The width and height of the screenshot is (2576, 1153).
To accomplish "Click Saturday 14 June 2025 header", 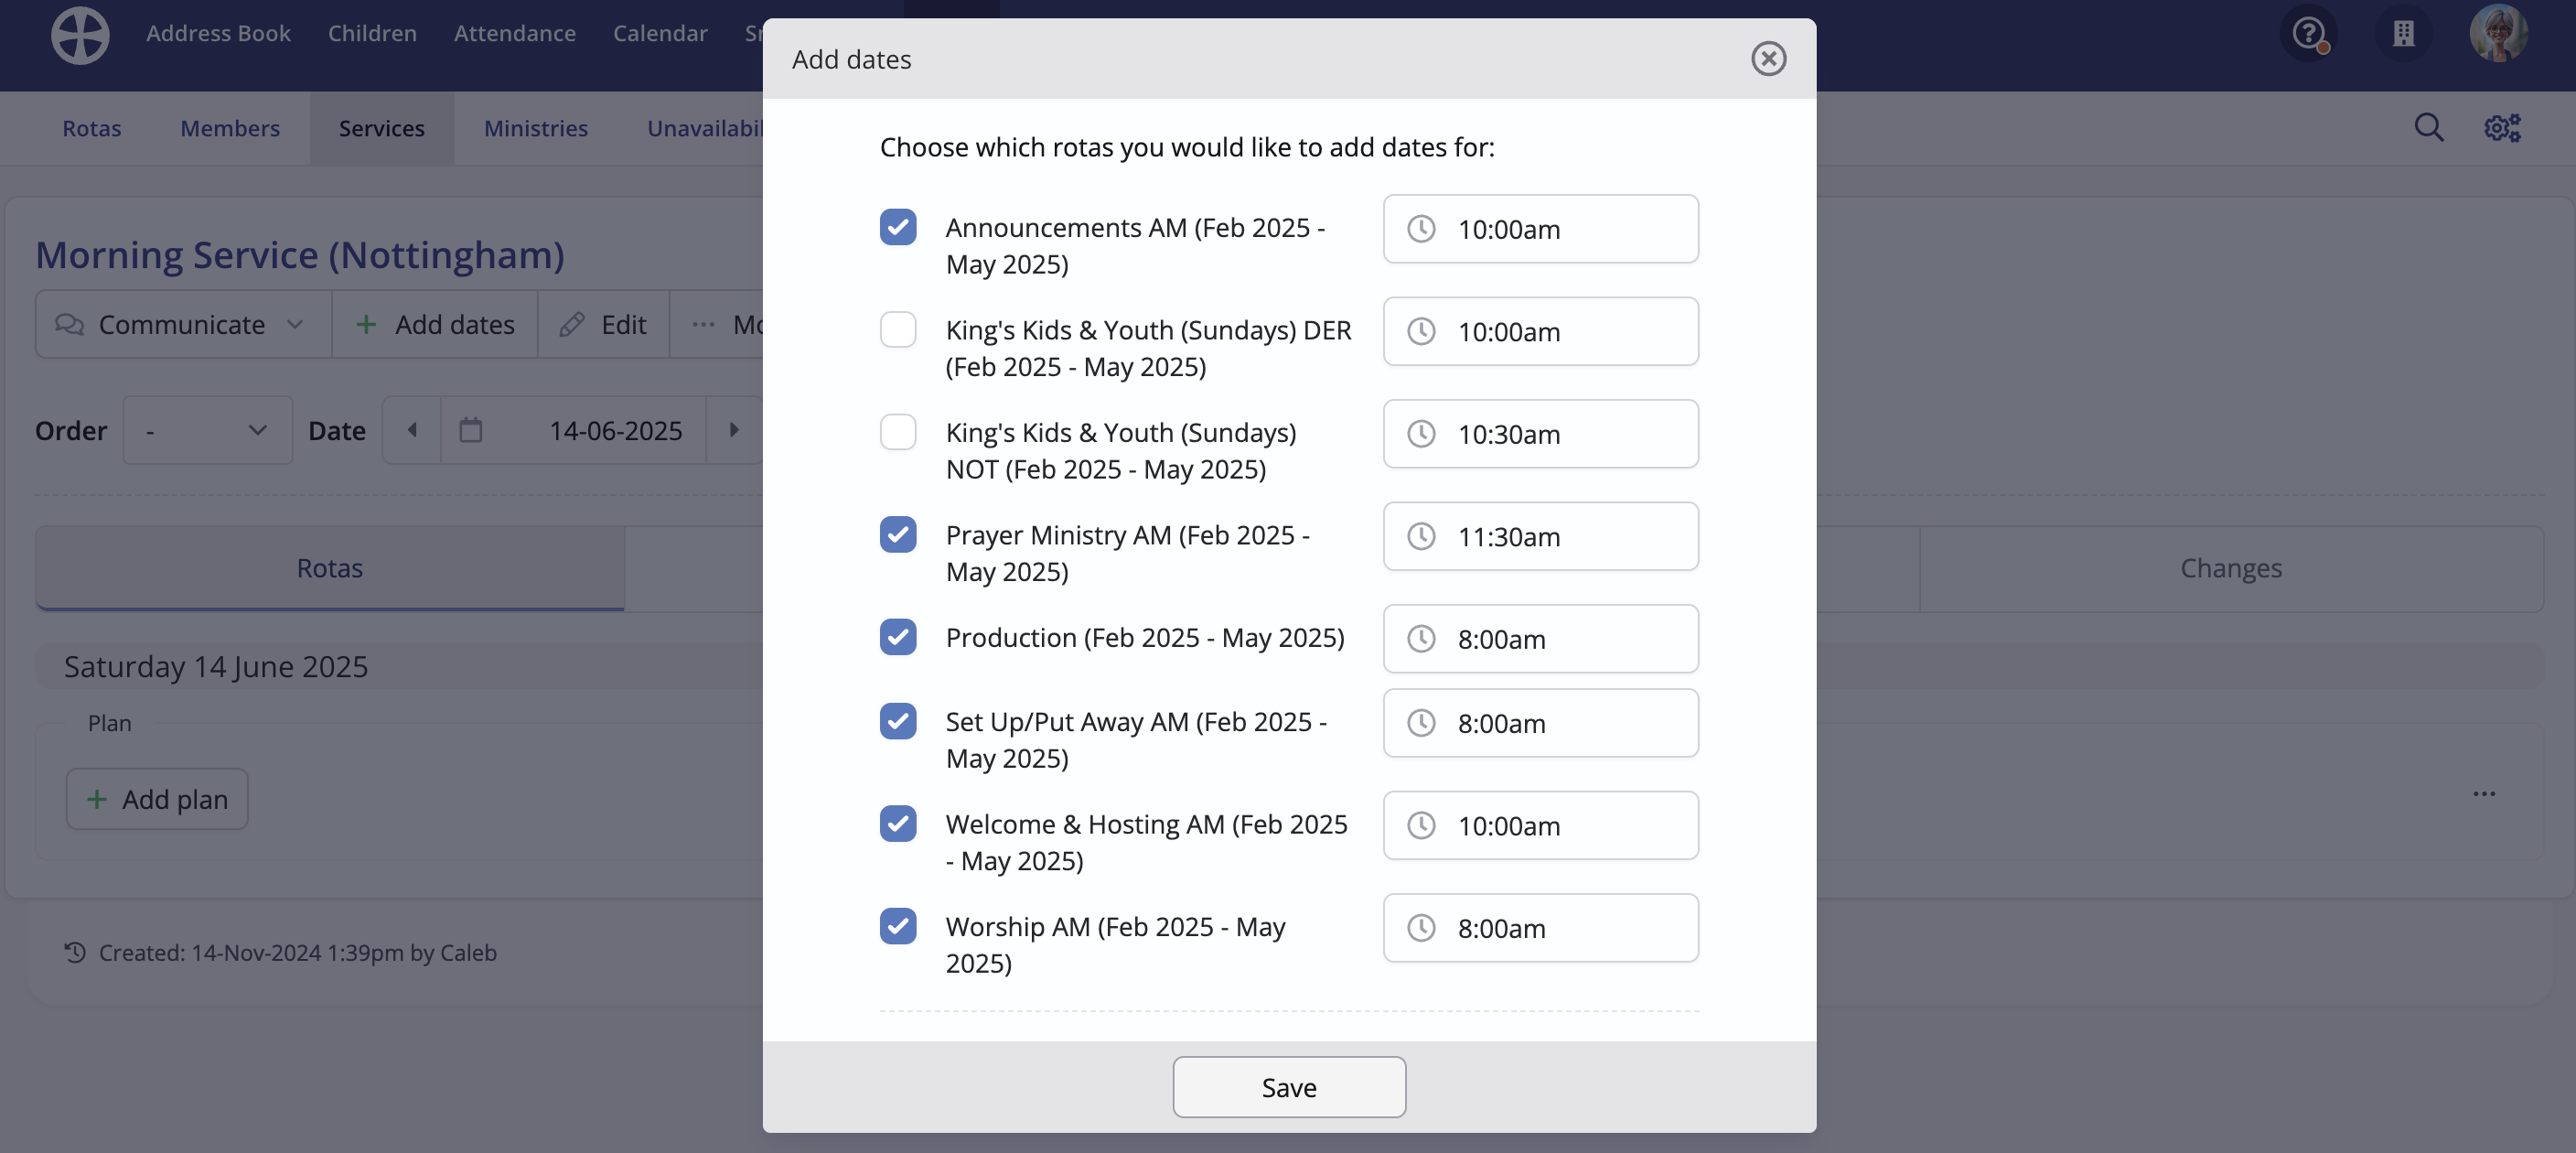I will point(216,666).
